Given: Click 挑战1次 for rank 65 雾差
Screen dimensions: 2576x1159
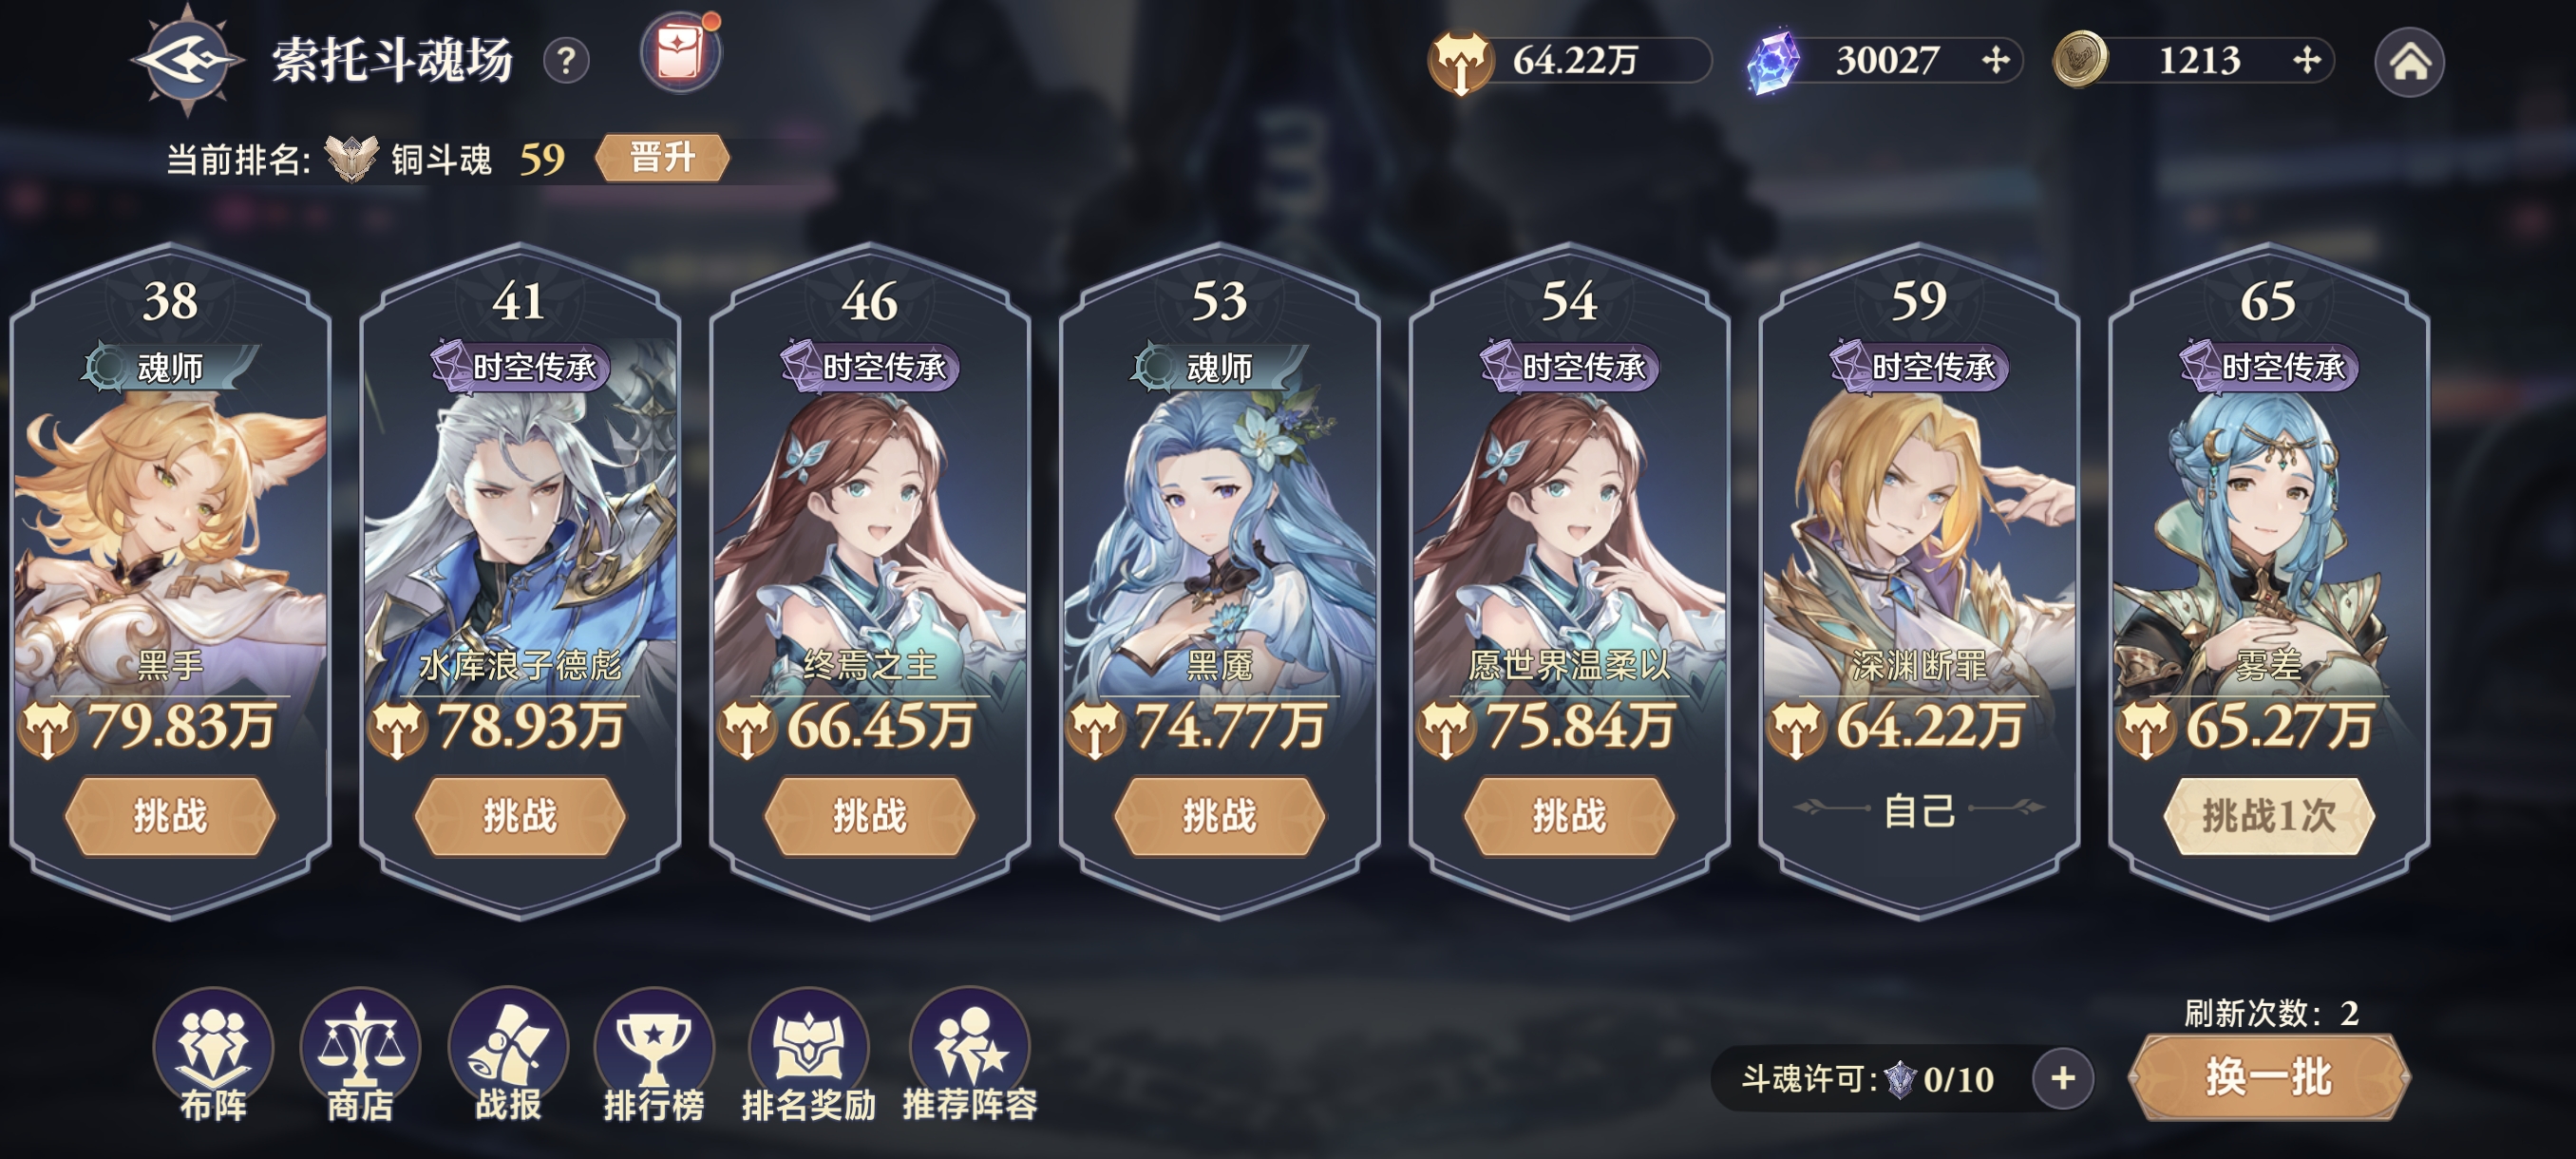Looking at the screenshot, I should pos(2268,816).
